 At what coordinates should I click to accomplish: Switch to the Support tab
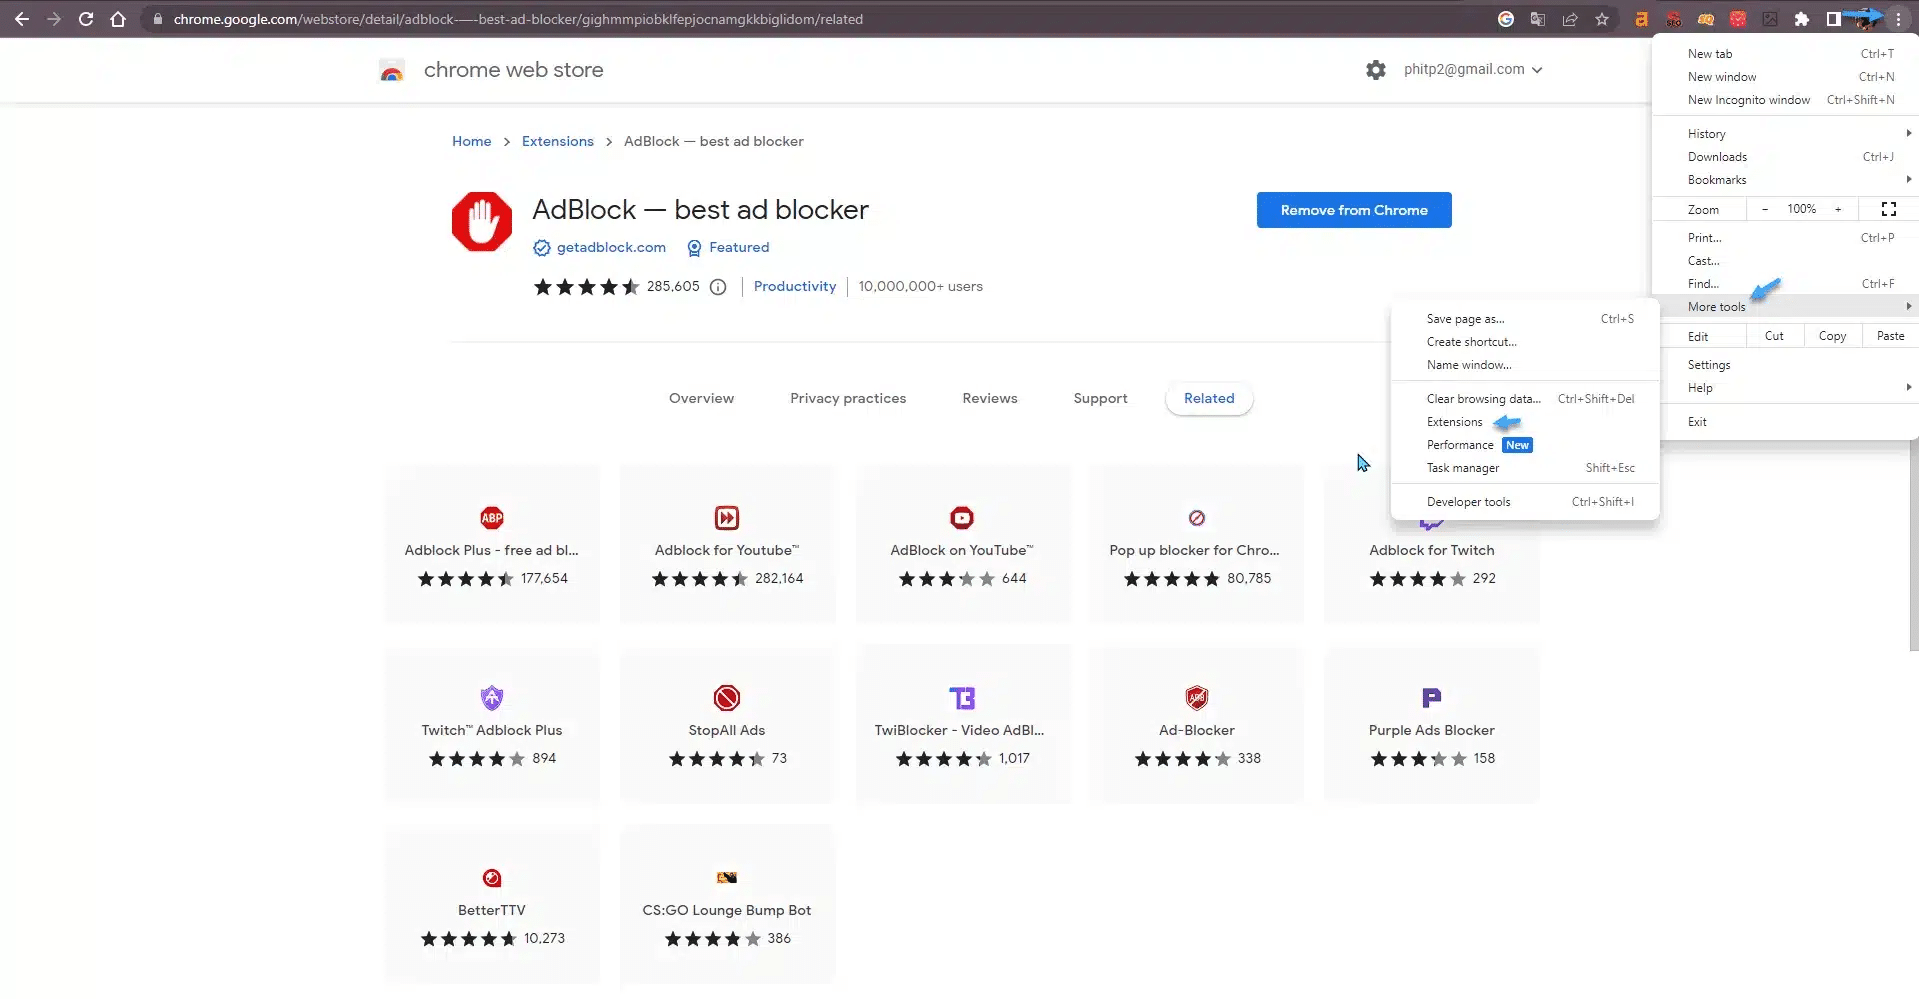pos(1100,398)
